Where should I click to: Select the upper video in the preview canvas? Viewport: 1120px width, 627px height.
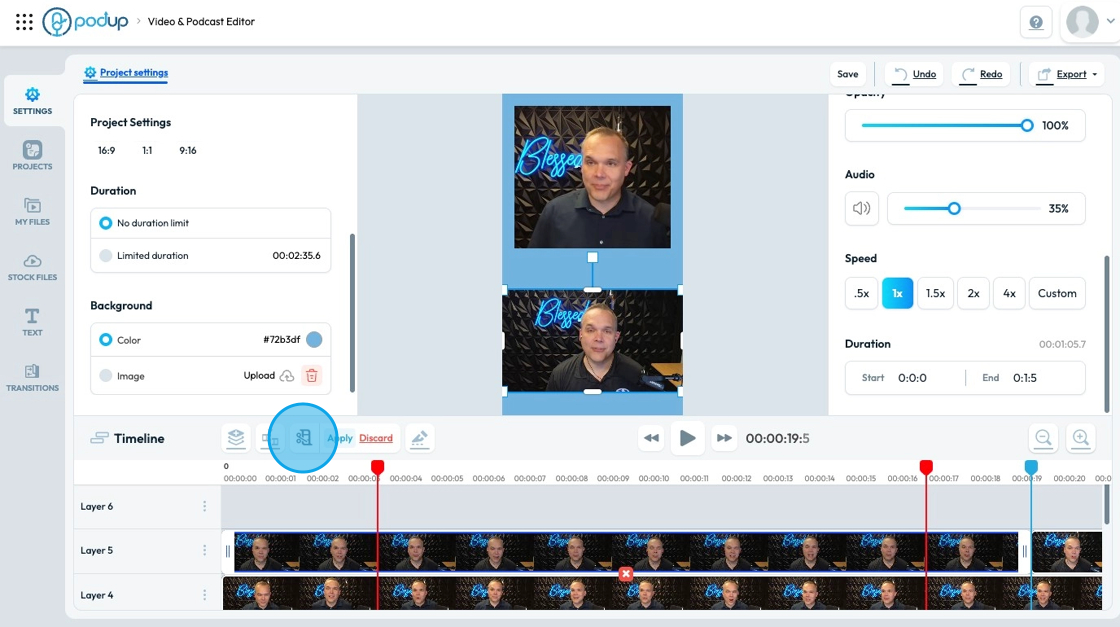click(x=592, y=177)
